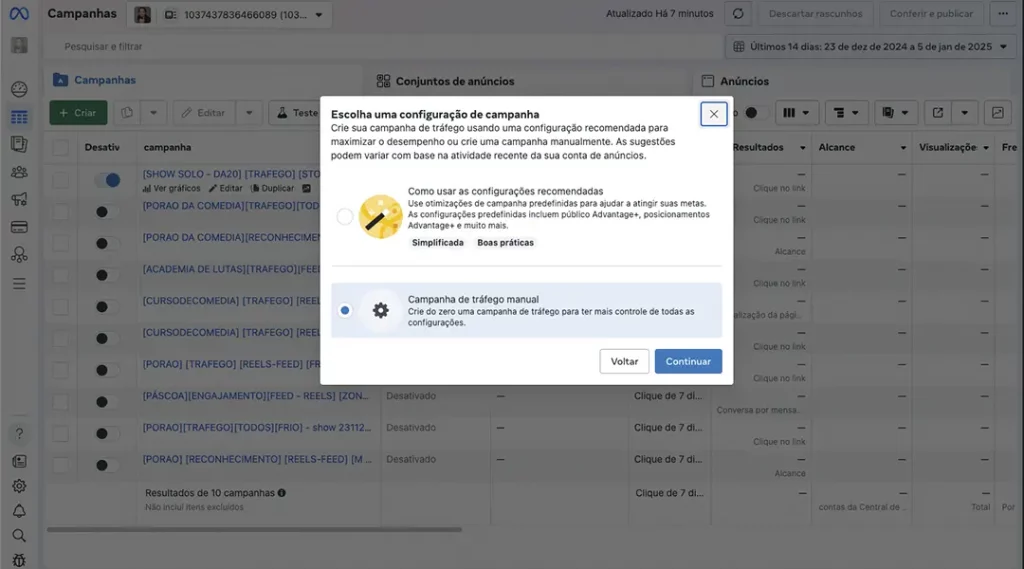Image resolution: width=1024 pixels, height=569 pixels.
Task: Open the settings gear in the sidebar
Action: (x=19, y=486)
